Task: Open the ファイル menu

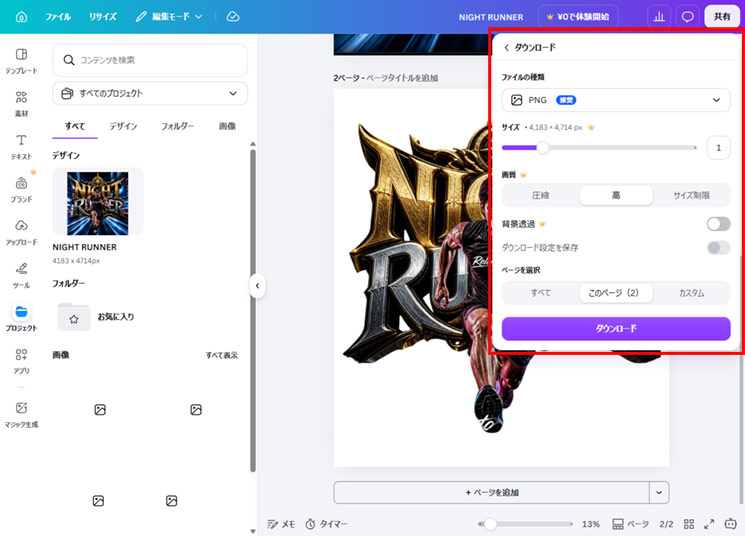Action: (x=58, y=17)
